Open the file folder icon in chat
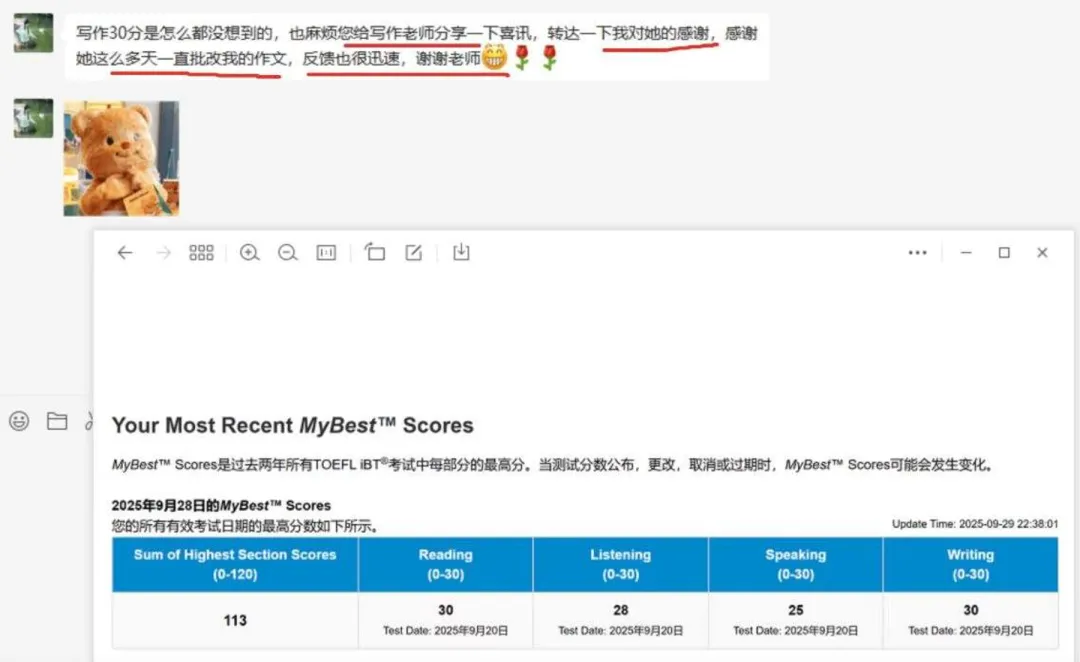1080x662 pixels. [57, 420]
